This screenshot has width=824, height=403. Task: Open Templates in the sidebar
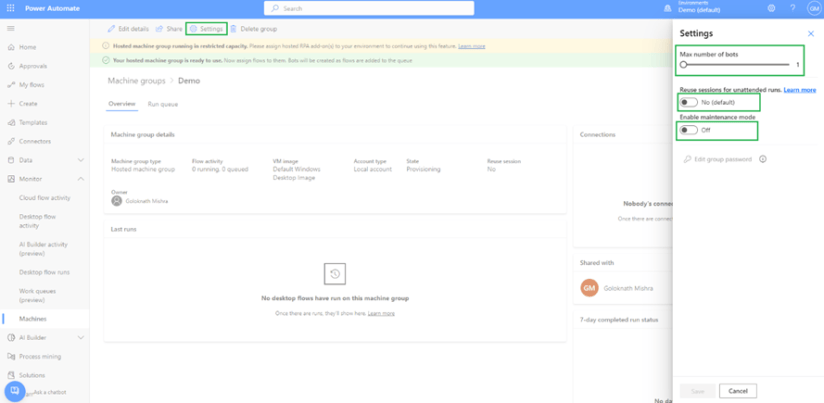[33, 122]
